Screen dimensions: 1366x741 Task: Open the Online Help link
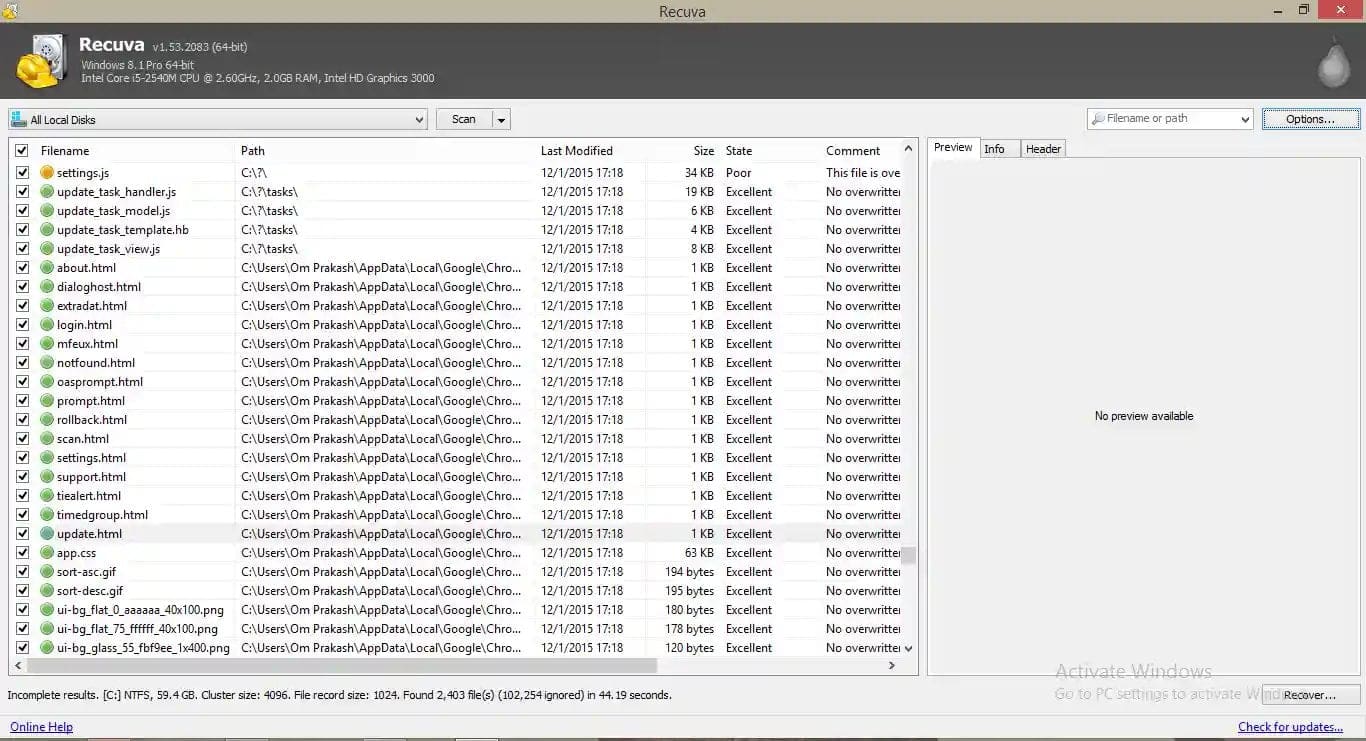41,727
